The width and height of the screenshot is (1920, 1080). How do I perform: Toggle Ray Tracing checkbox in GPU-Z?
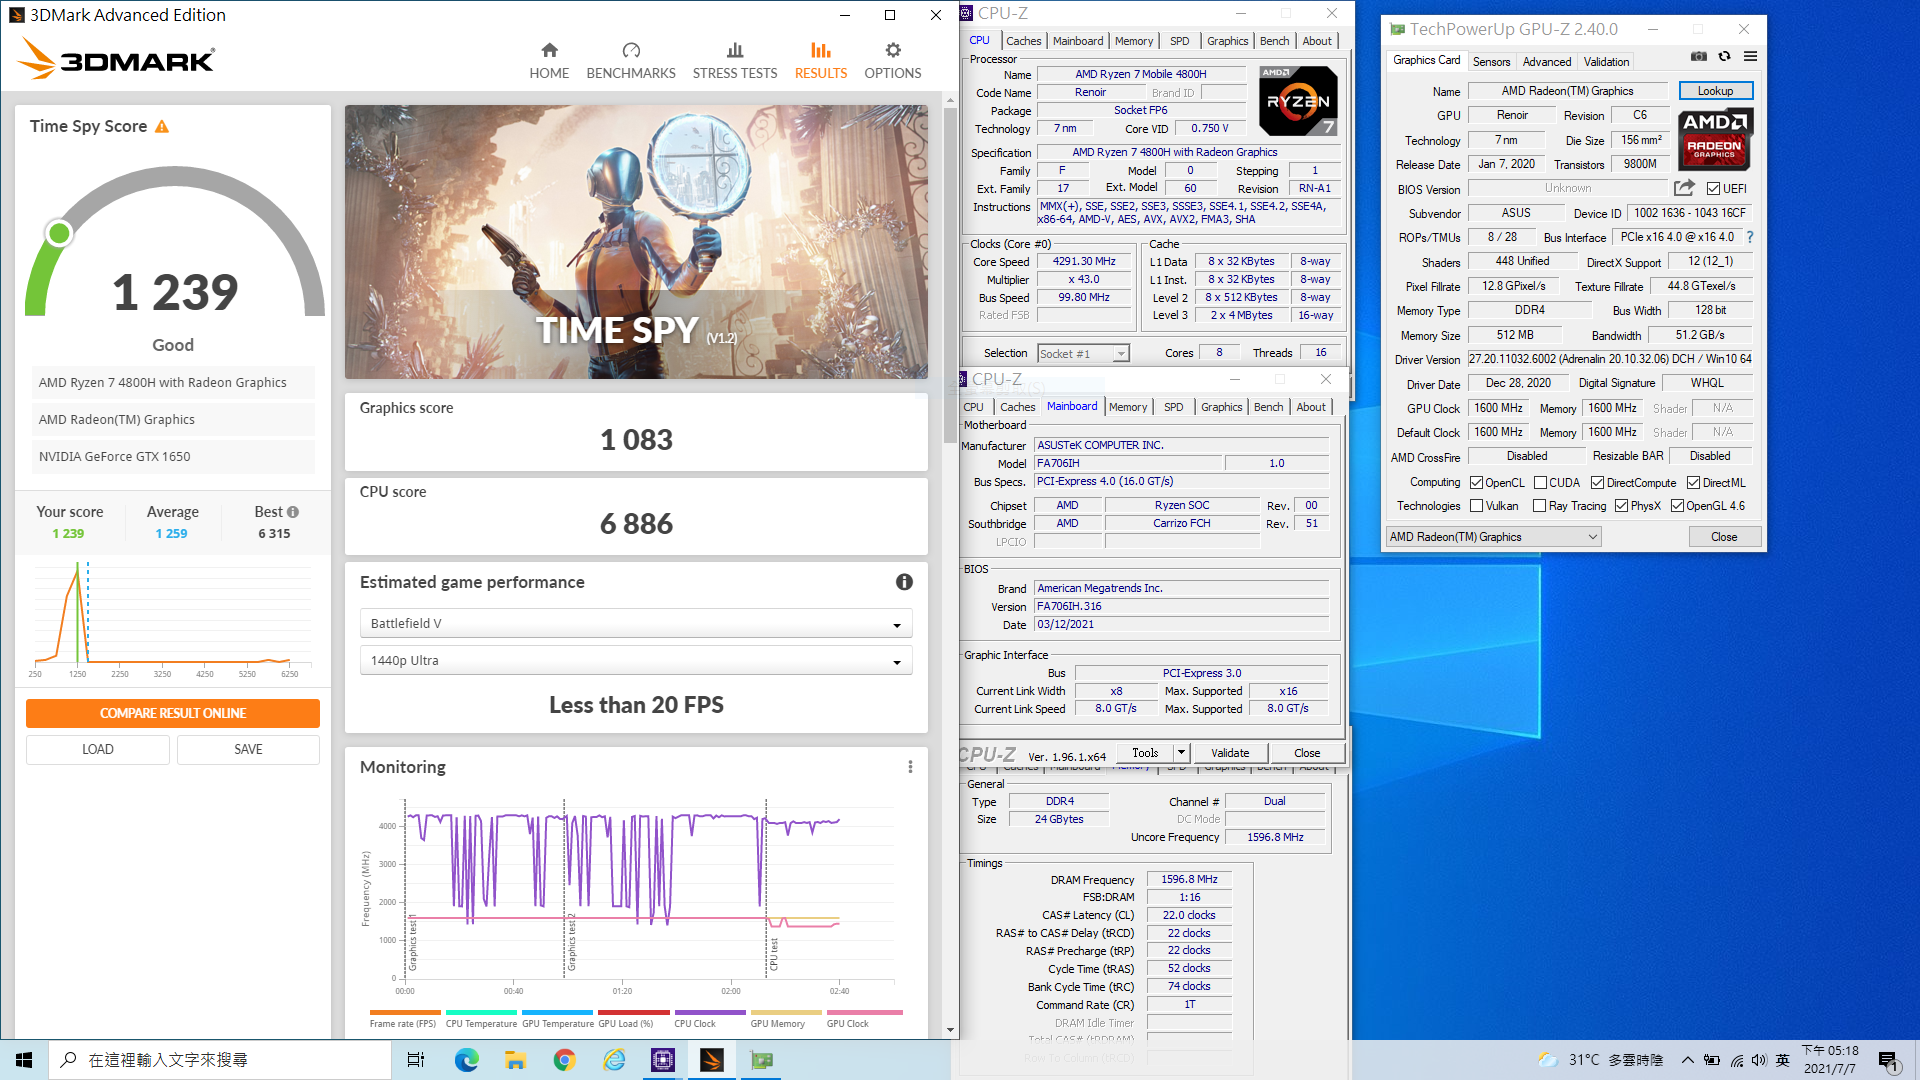click(1540, 506)
